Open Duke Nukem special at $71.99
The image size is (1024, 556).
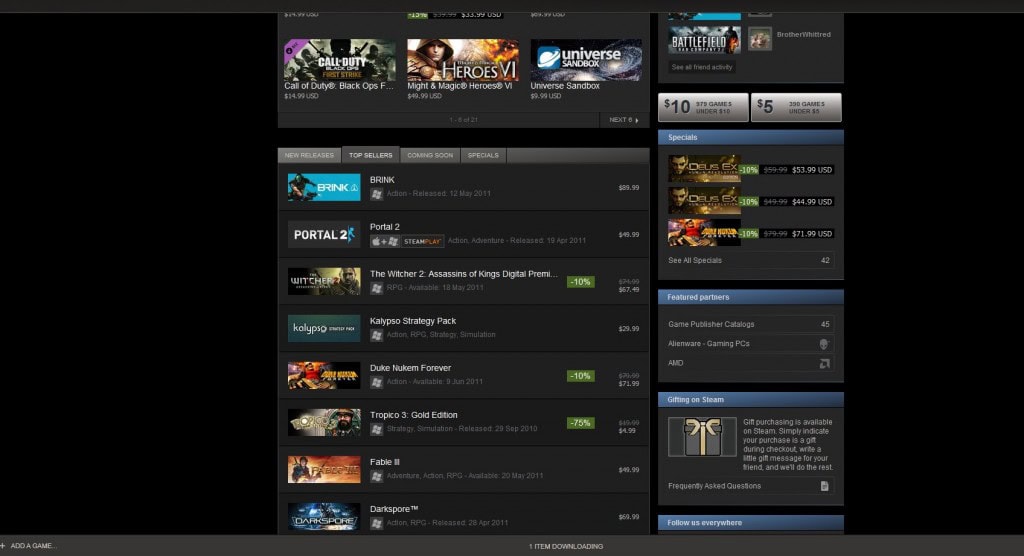704,233
